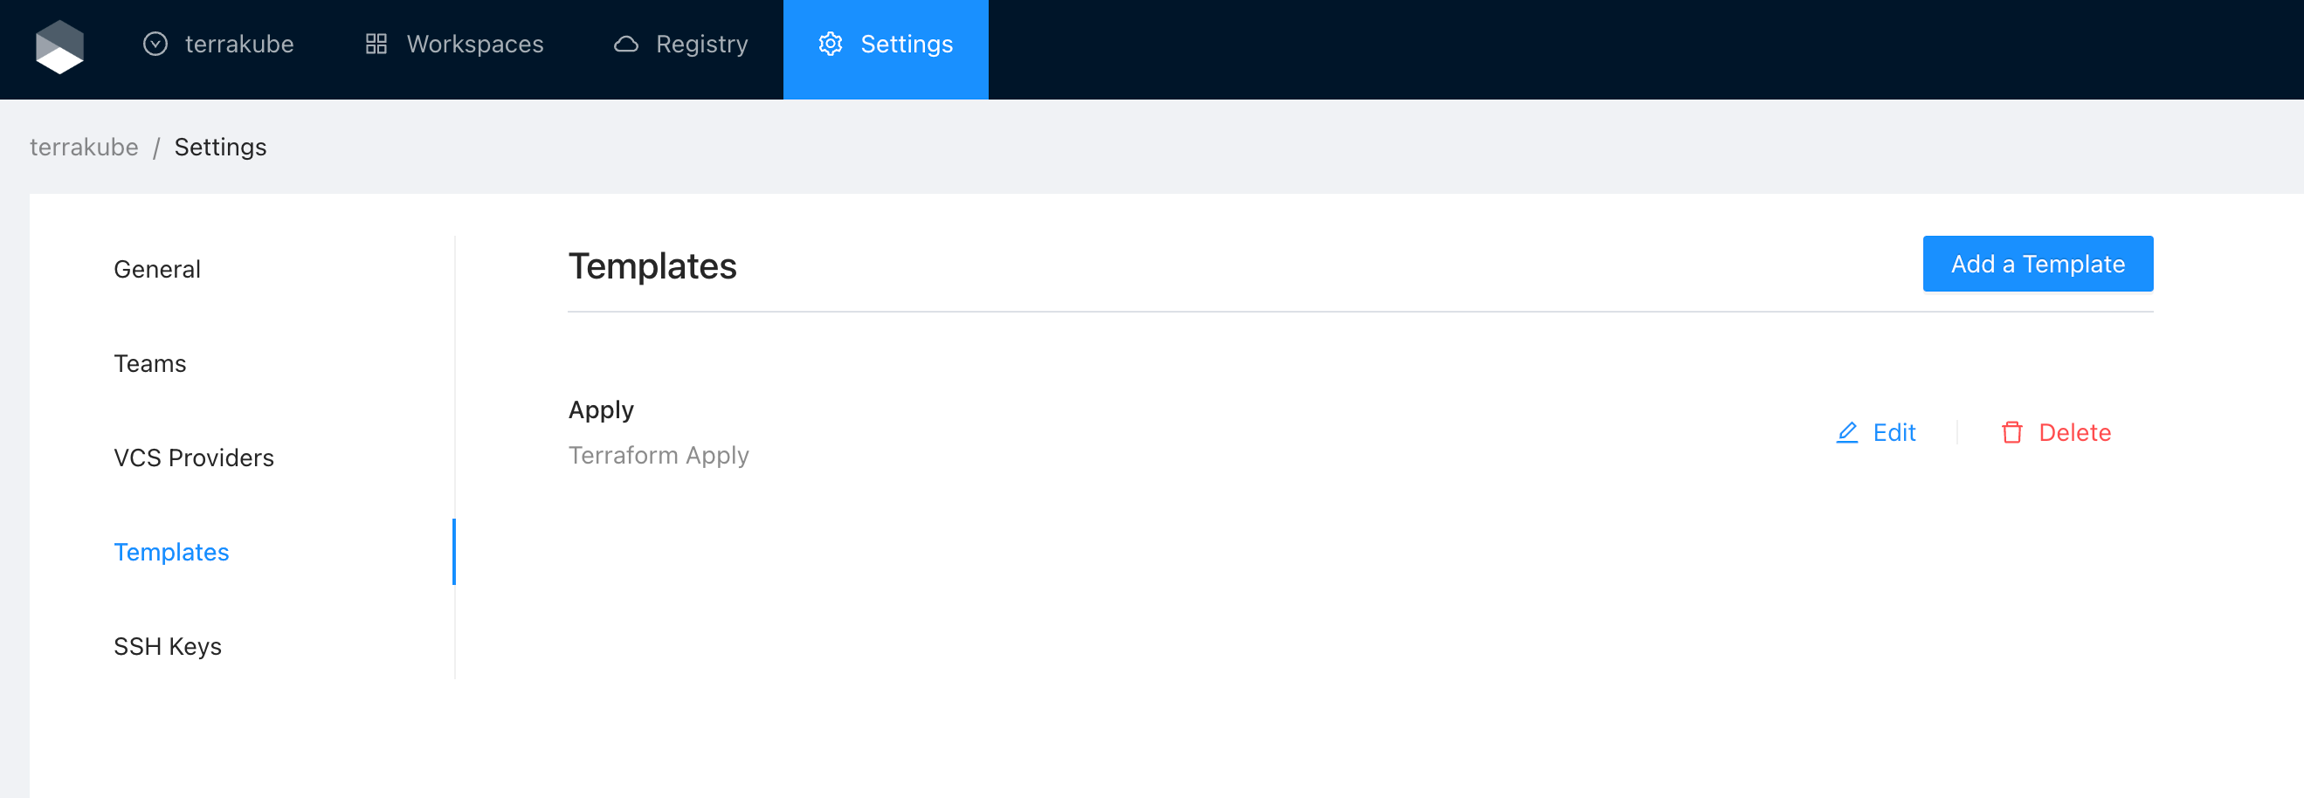Screen dimensions: 2304x798
Task: Select the Apply template title
Action: (x=601, y=410)
